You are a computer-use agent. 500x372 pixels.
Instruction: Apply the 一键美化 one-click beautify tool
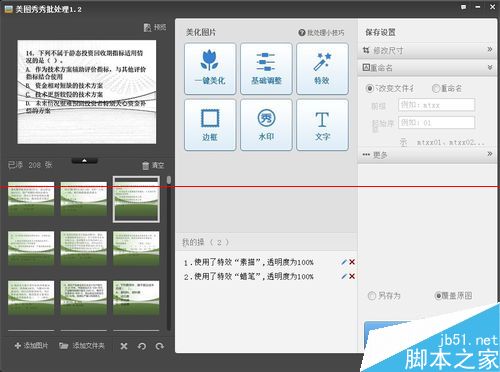point(210,69)
